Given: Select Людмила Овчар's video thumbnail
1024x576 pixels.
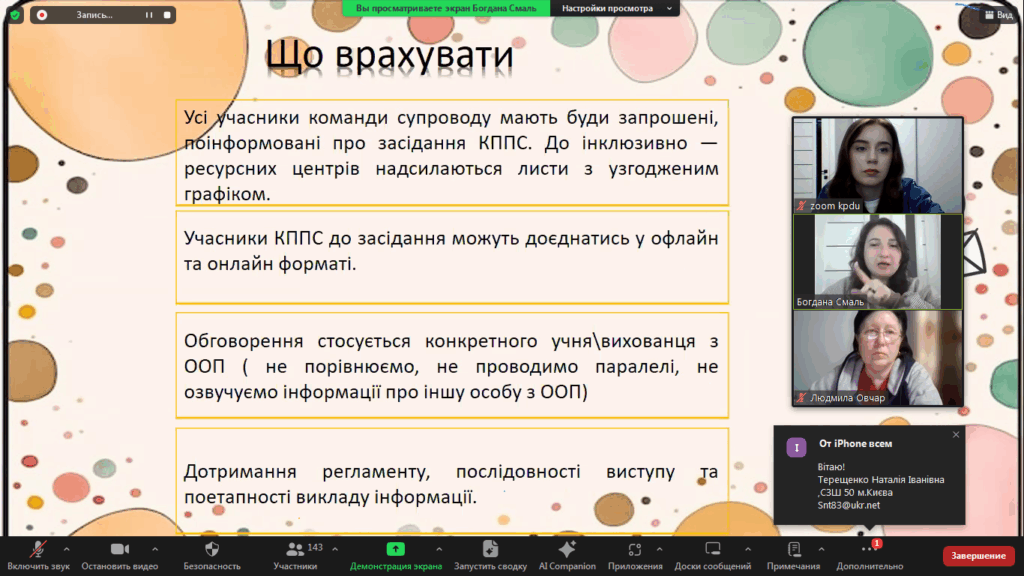Looking at the screenshot, I should (x=877, y=357).
